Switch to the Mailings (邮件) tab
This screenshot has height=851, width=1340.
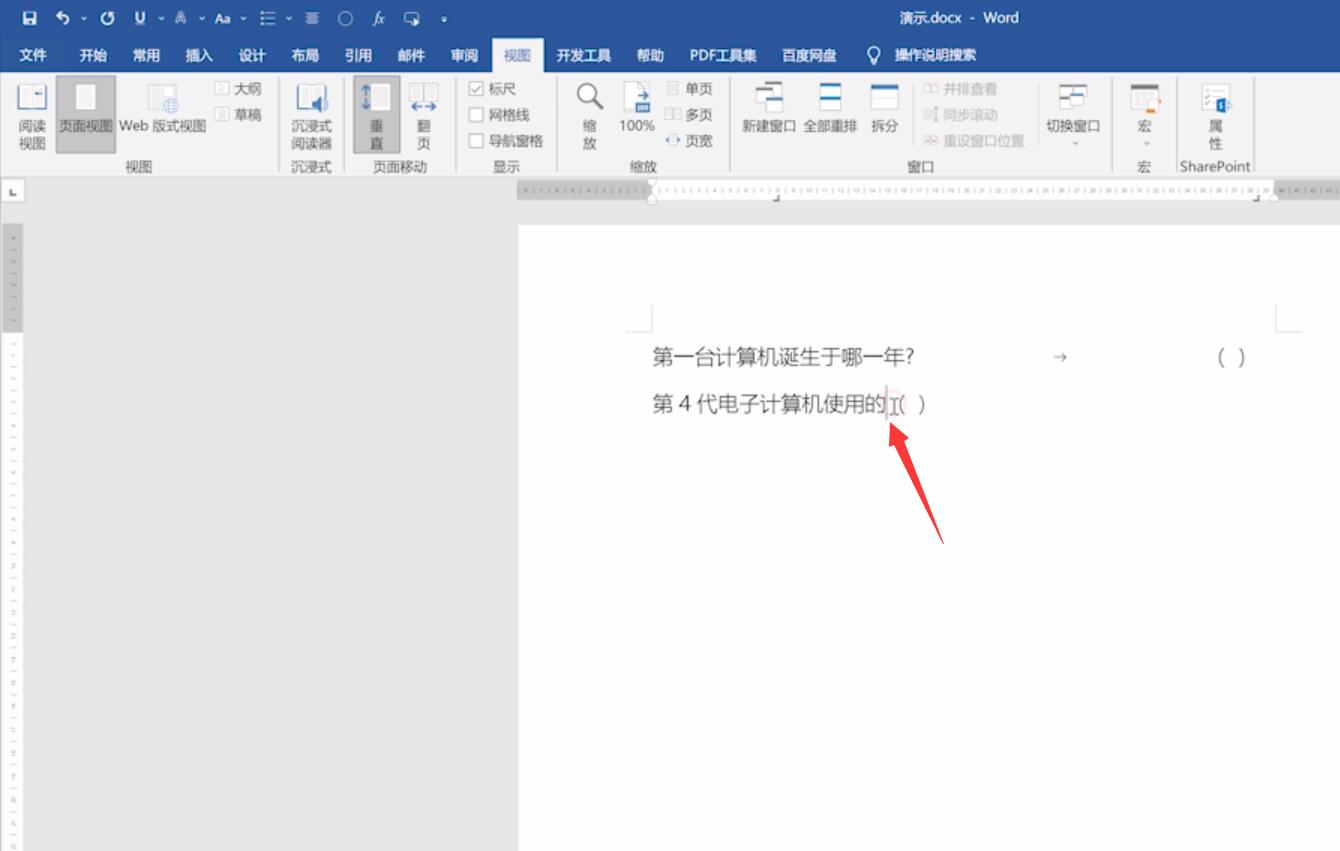point(411,55)
